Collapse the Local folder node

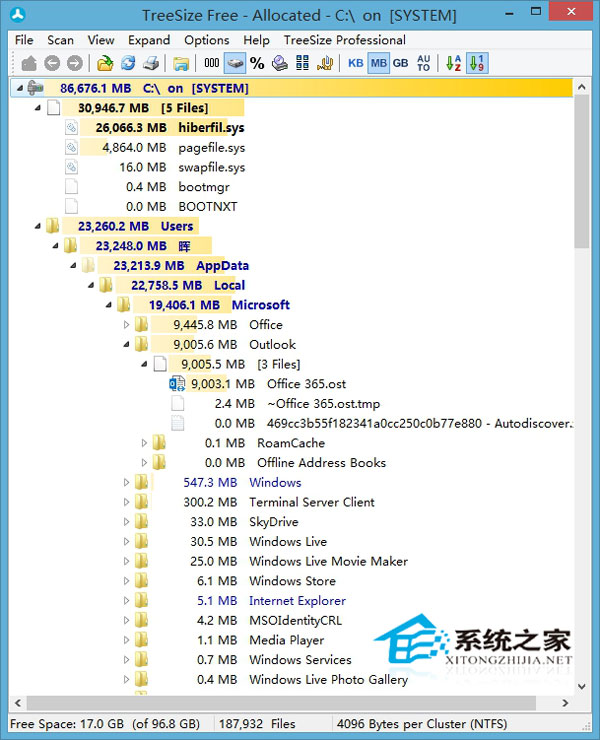(x=91, y=285)
